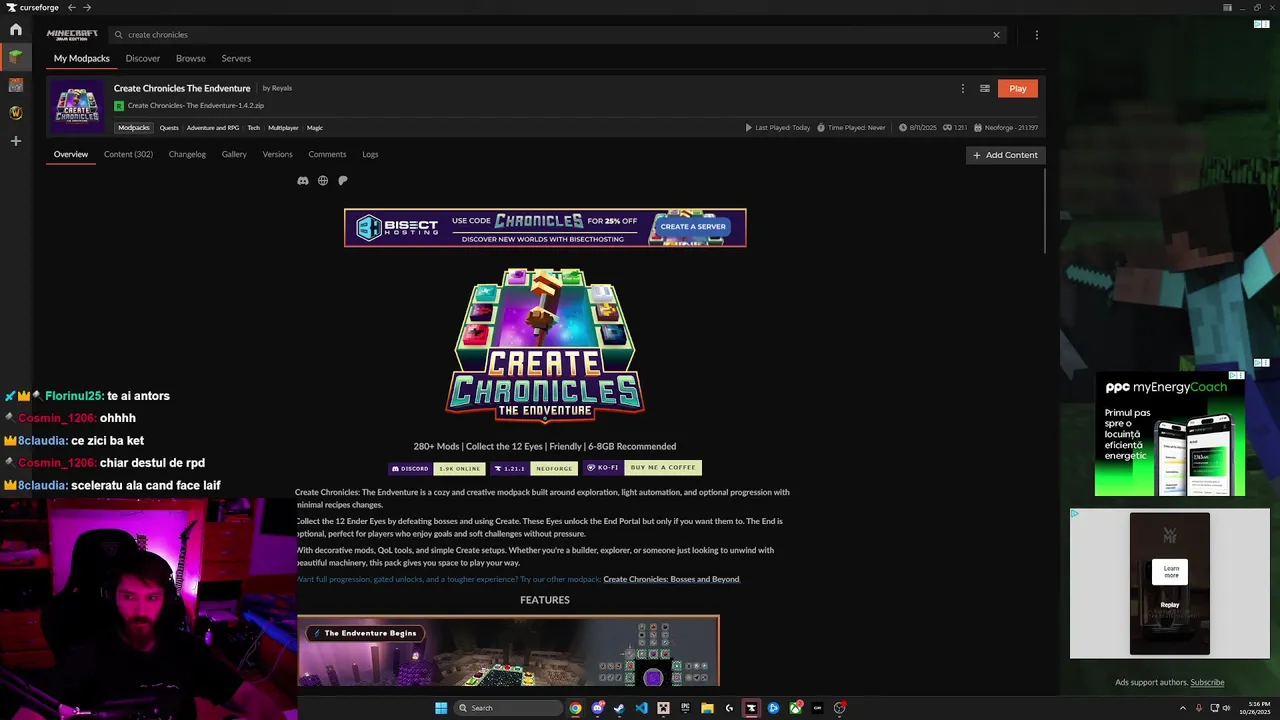Viewport: 1280px width, 720px height.
Task: Toggle the ad panel layout icon in the title bar
Action: 1227,7
